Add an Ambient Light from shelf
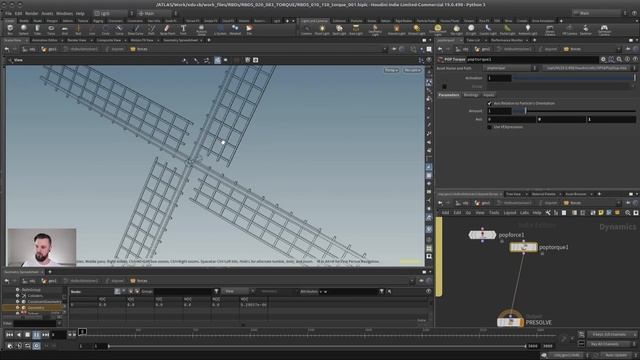Viewport: 640px width, 360px height. (x=528, y=29)
